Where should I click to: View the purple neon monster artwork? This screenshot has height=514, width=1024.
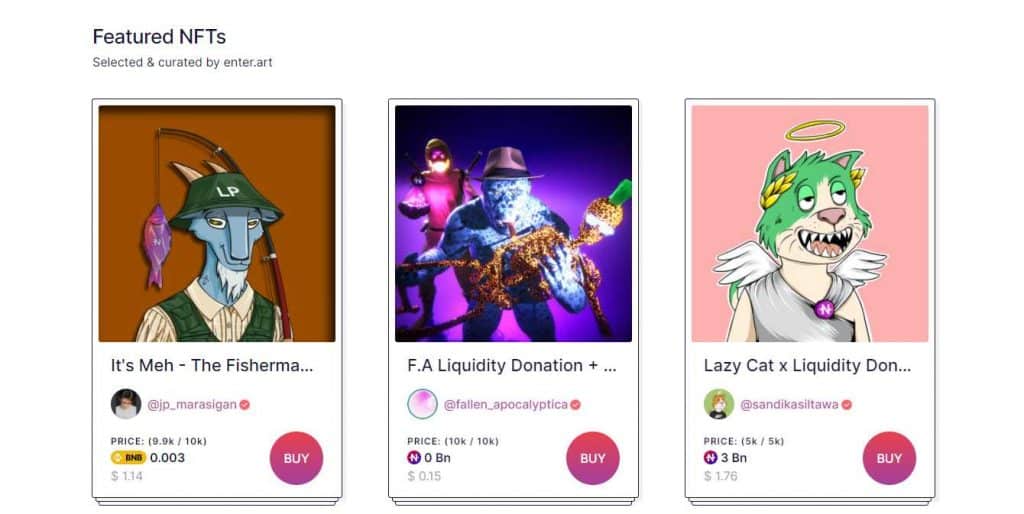513,223
